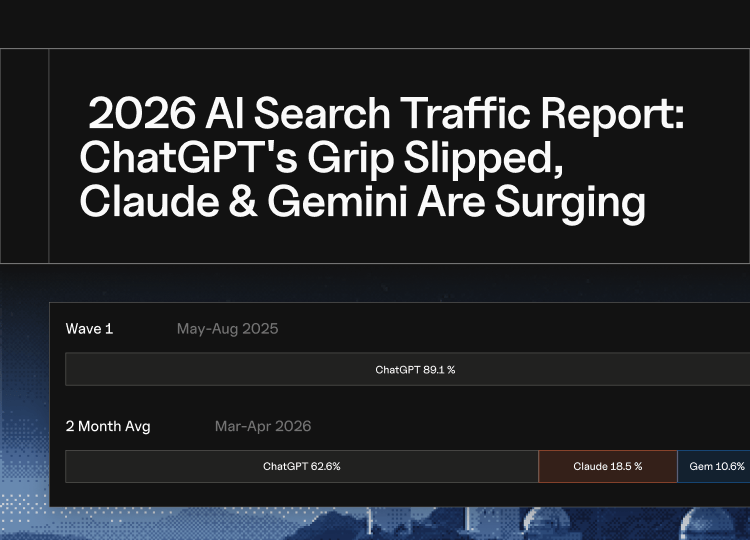Select the ChatGPT 89.1 % bar segment
The width and height of the screenshot is (750, 540).
408,369
